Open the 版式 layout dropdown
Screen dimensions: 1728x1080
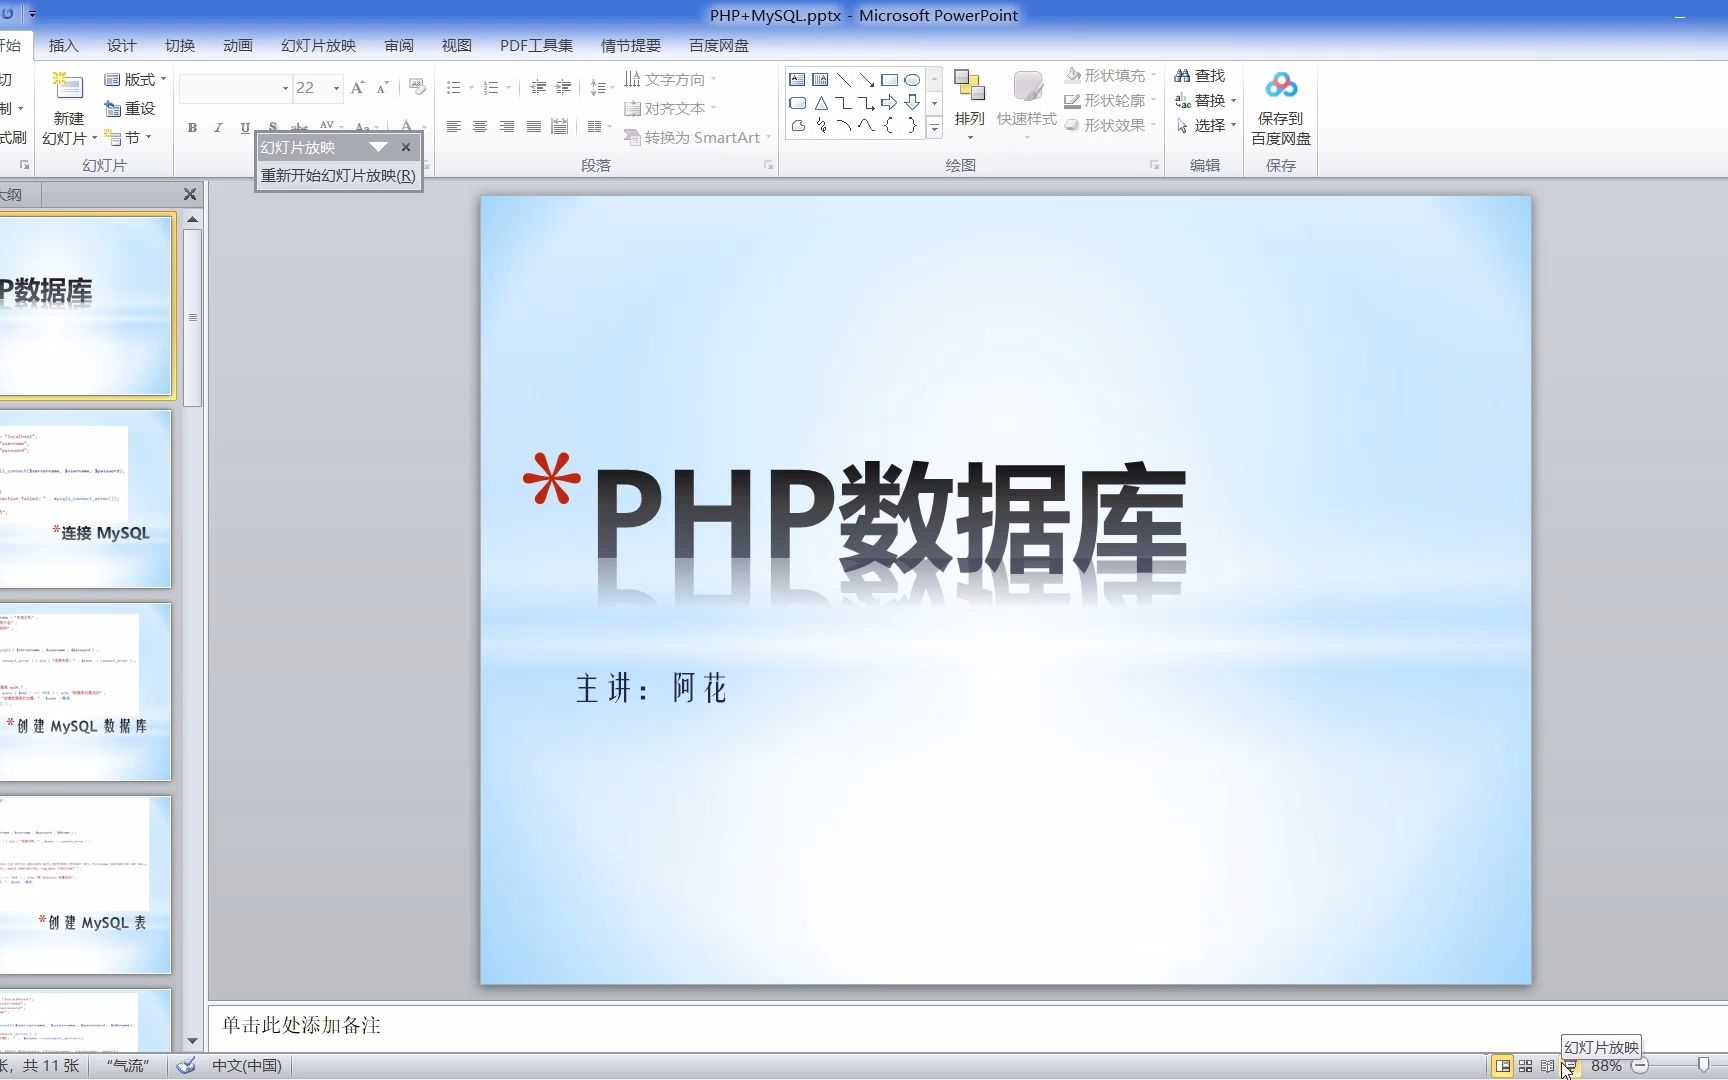(x=135, y=79)
